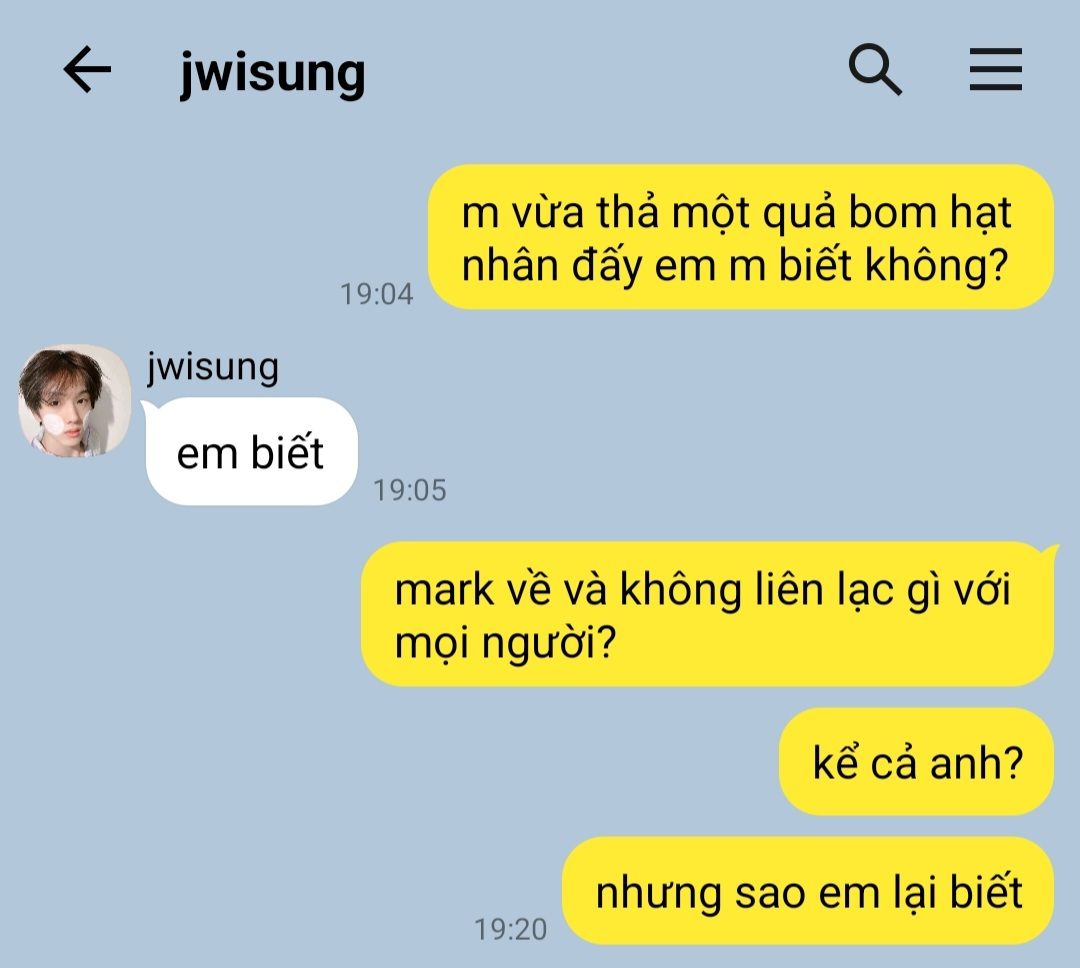Open the hamburger menu icon

[996, 70]
